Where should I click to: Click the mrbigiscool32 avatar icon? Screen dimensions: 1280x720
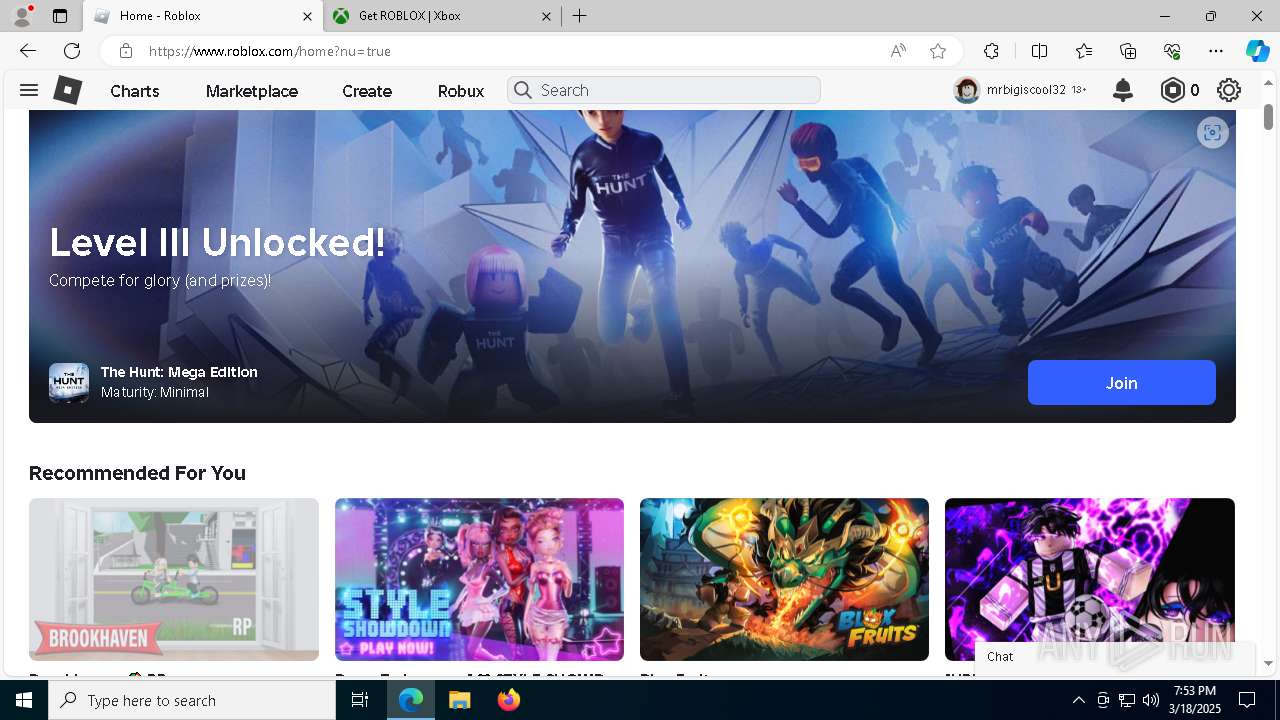(x=966, y=90)
